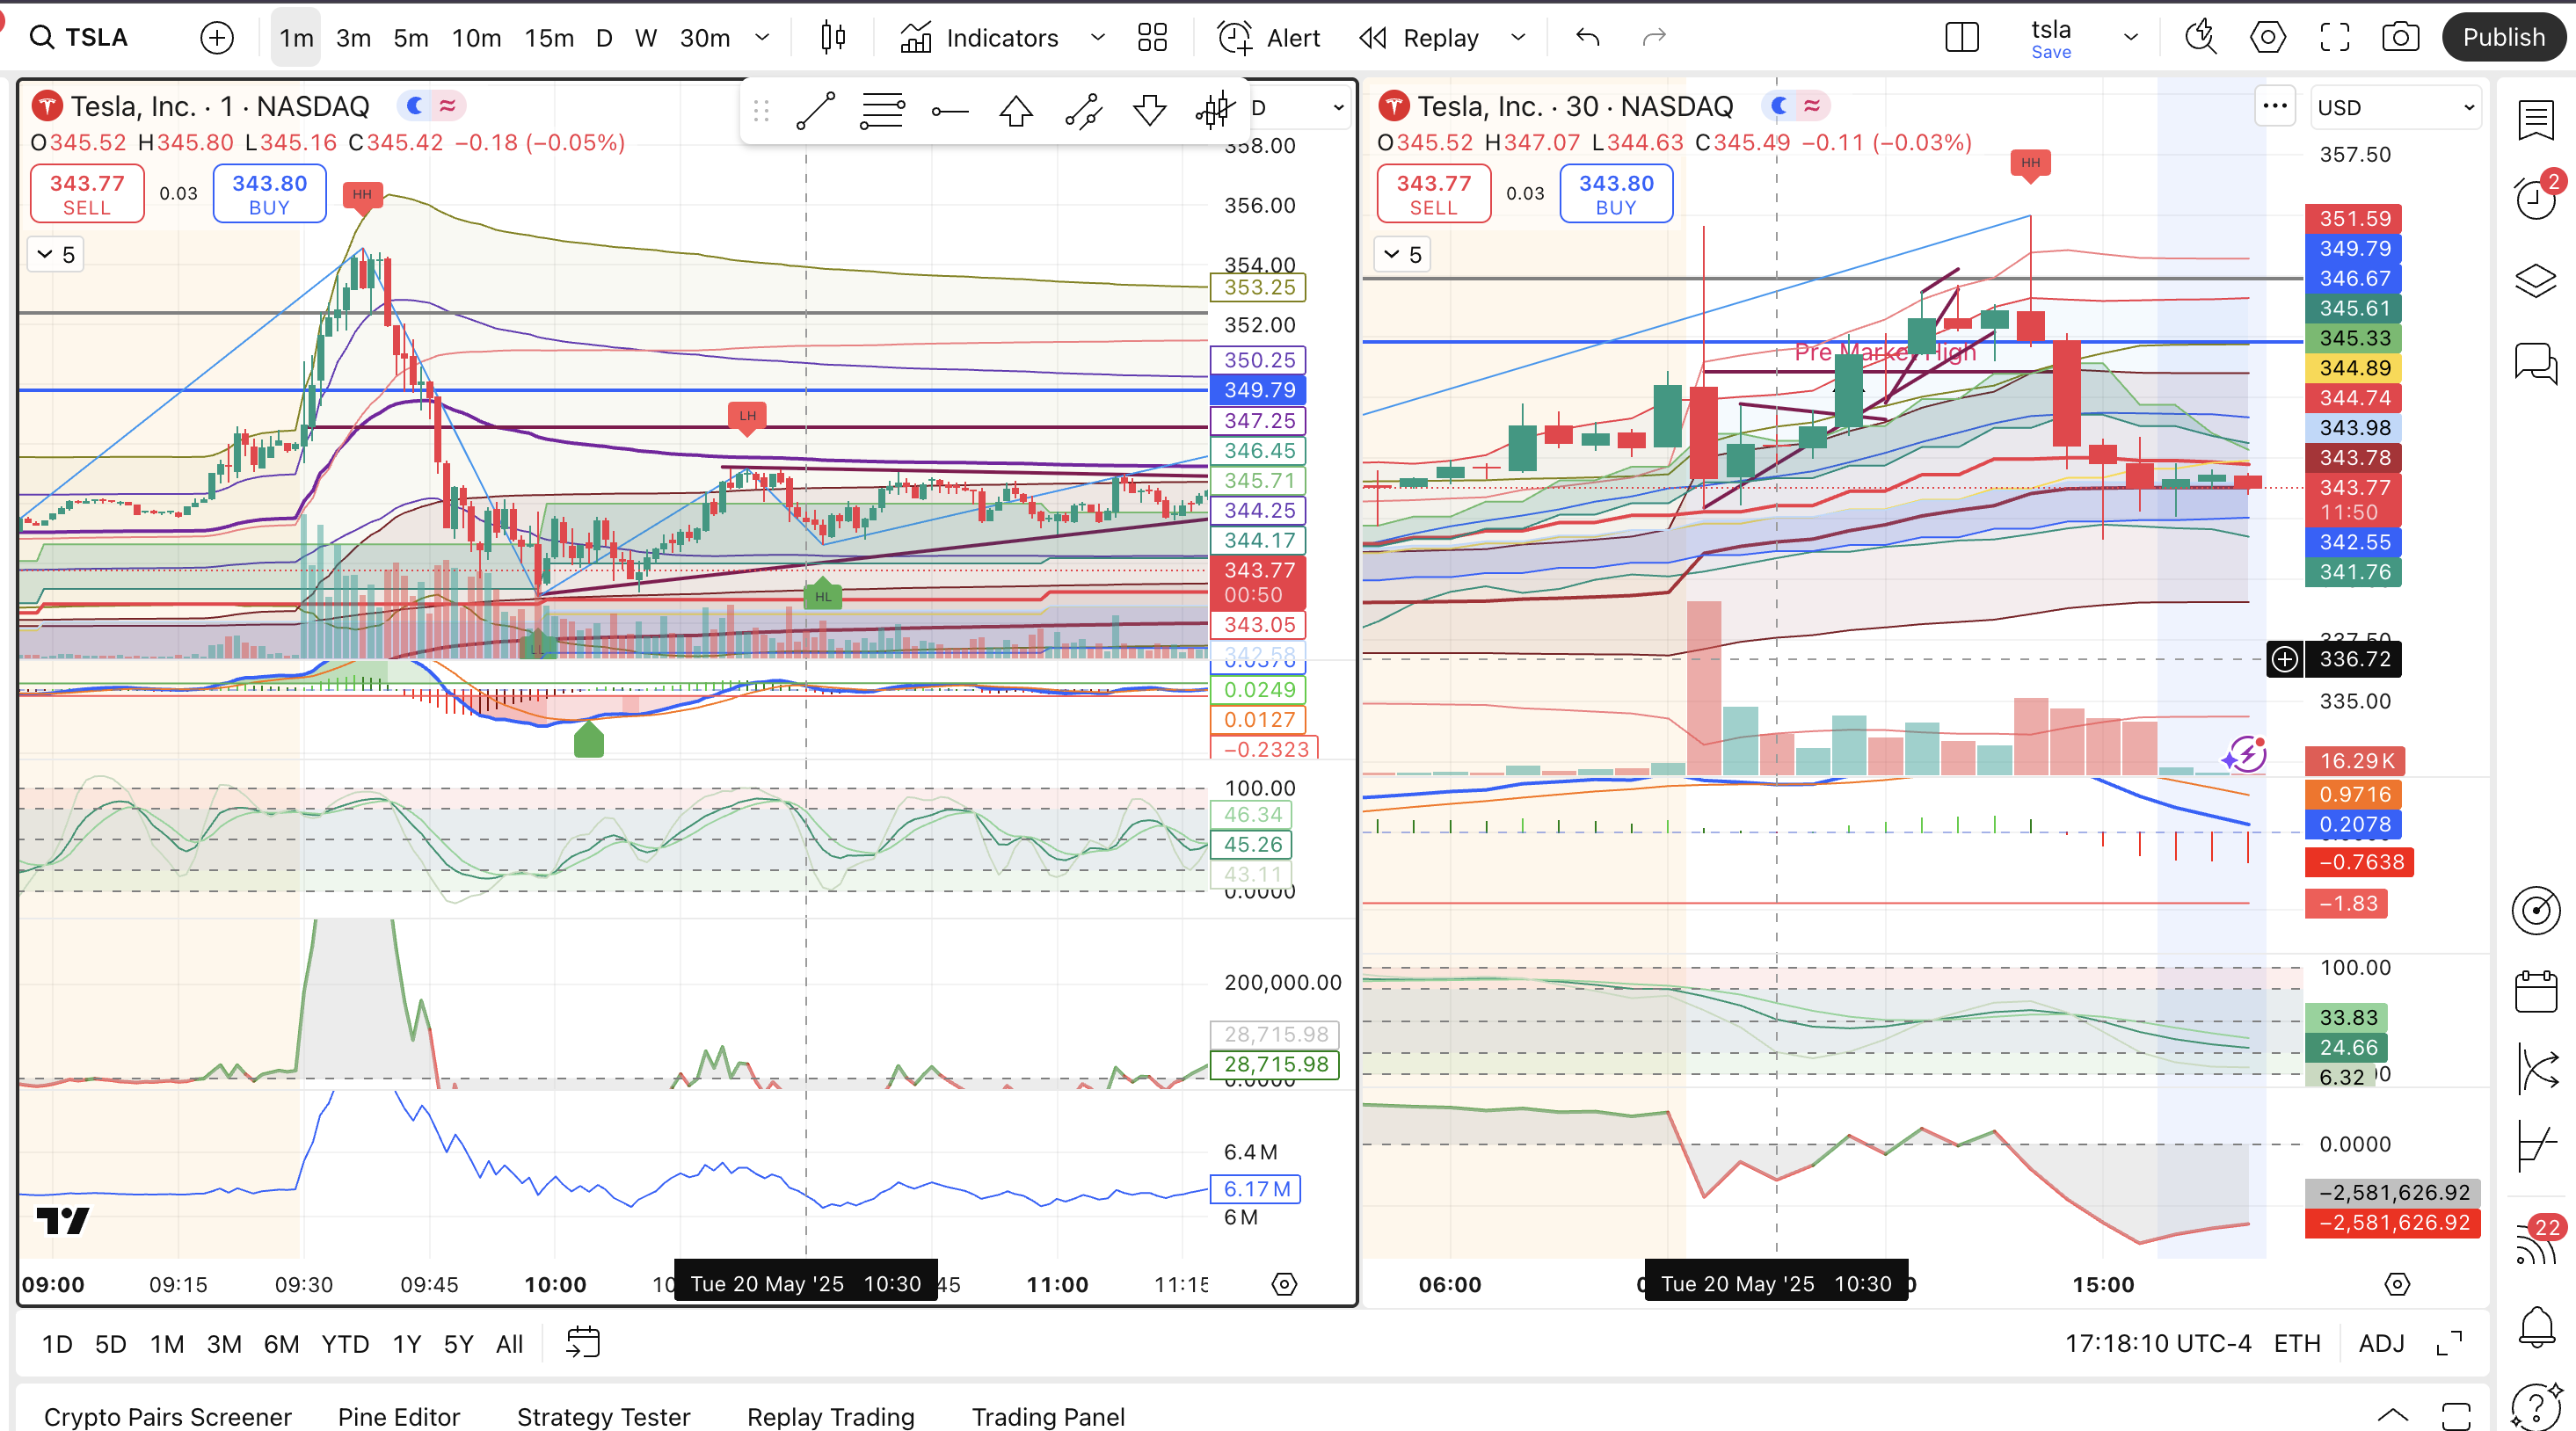Select the horizontal ray tool
The width and height of the screenshot is (2576, 1431).
point(949,111)
